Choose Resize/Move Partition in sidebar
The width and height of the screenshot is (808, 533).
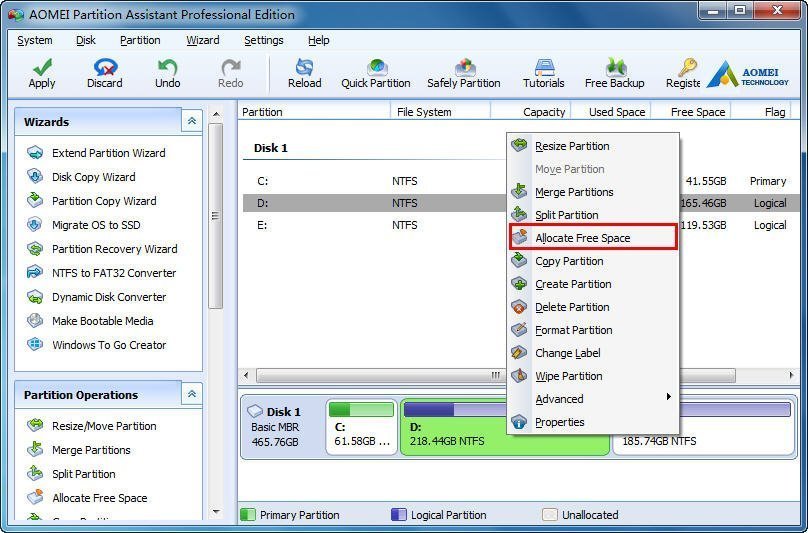pos(92,426)
